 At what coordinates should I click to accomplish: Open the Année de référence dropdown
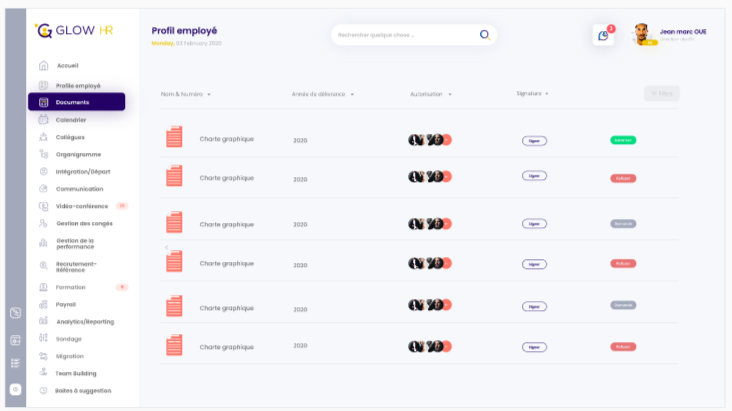coord(352,95)
